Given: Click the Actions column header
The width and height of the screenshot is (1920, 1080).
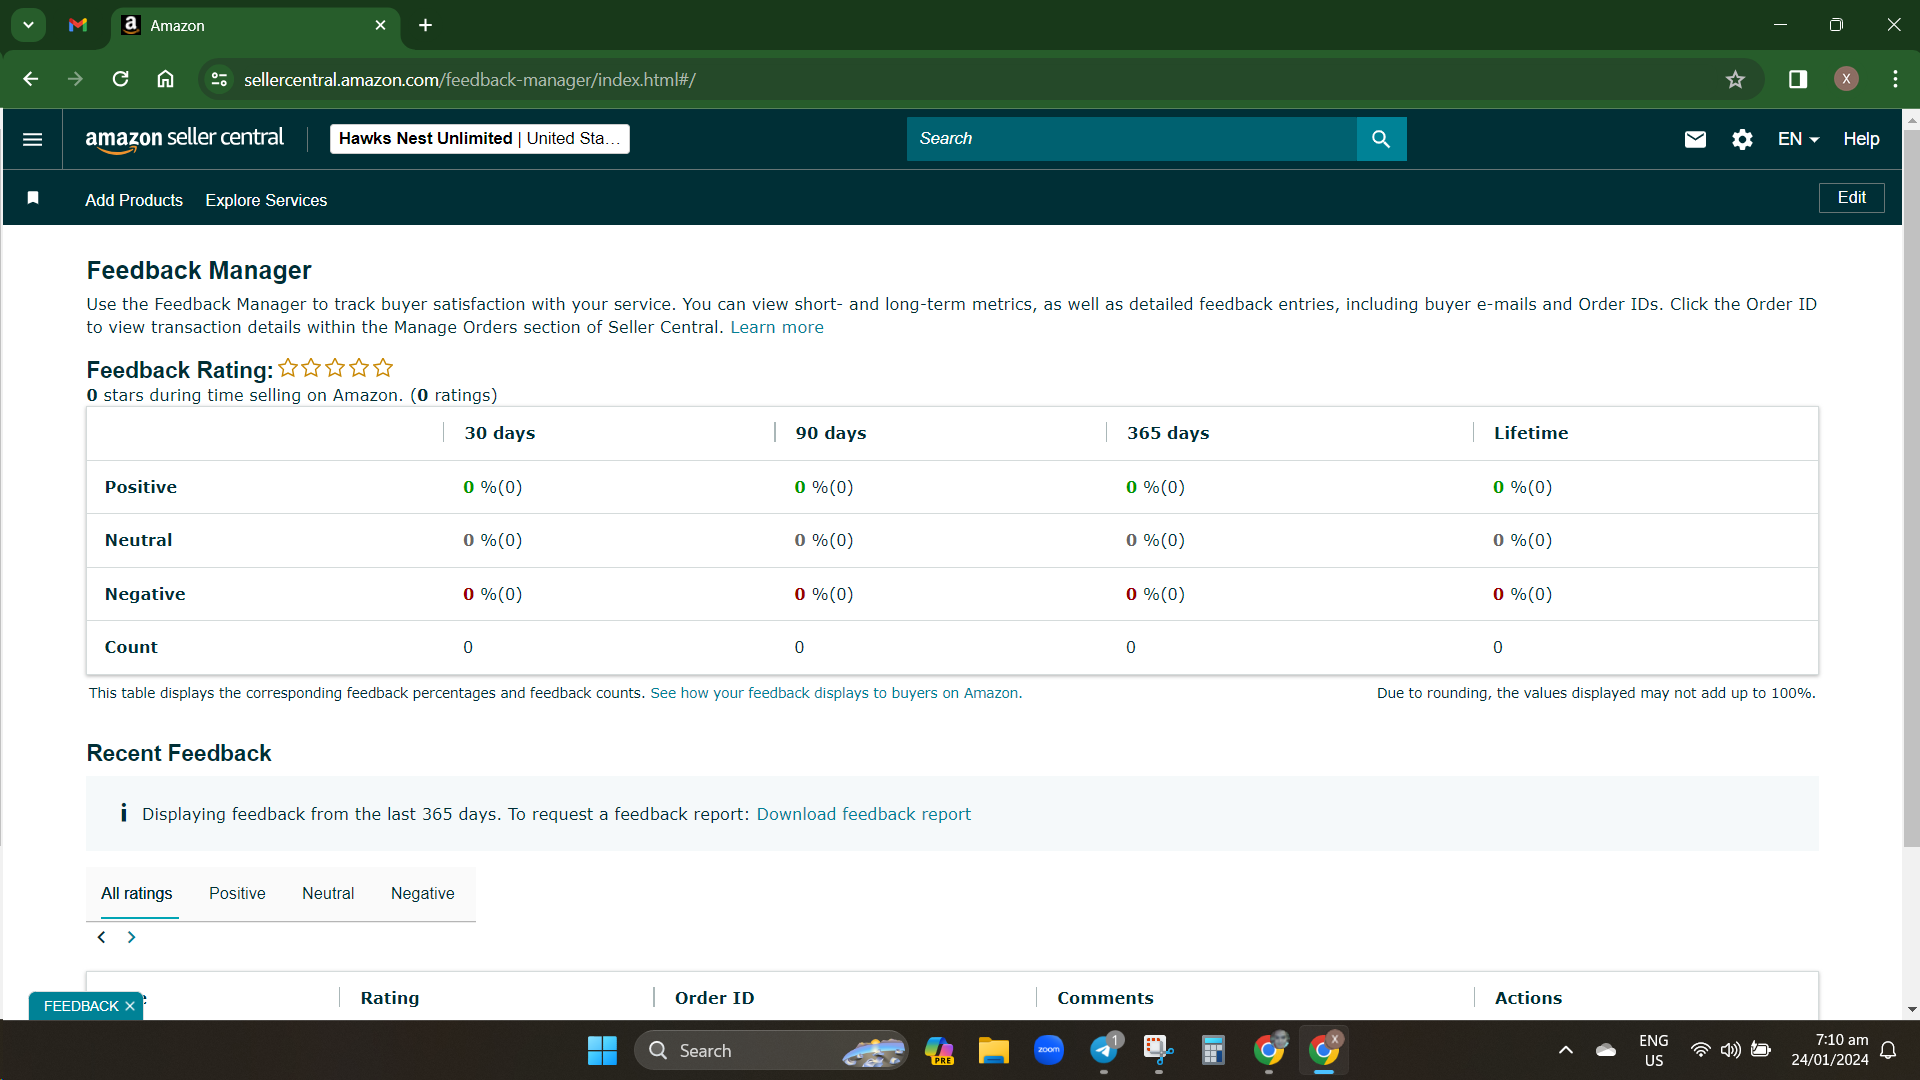Looking at the screenshot, I should tap(1528, 998).
